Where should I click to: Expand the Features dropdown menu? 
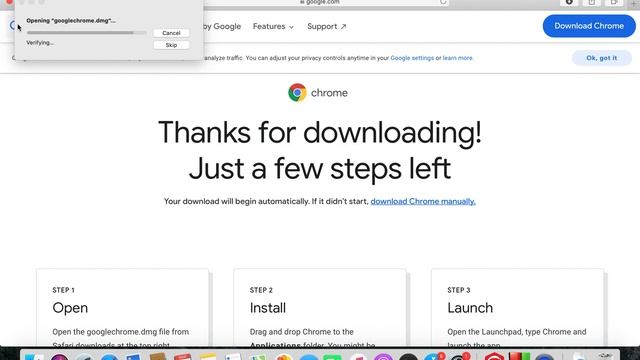[273, 27]
